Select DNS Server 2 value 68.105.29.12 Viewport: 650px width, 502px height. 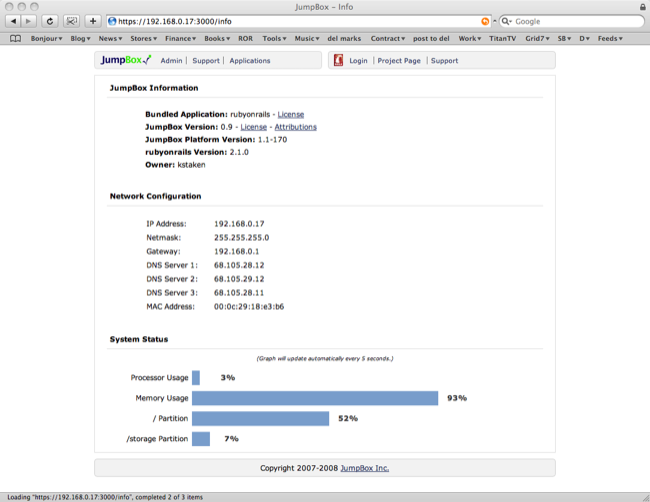tap(239, 279)
